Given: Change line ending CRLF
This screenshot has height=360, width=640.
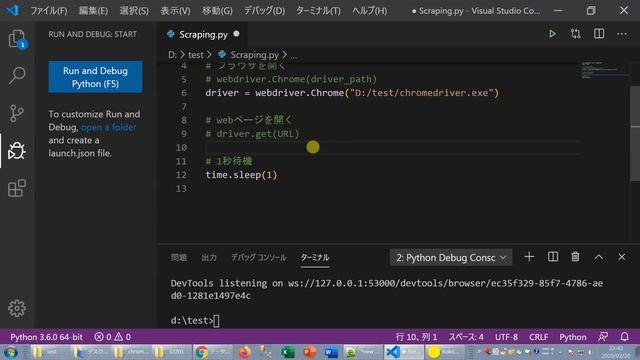Looking at the screenshot, I should (x=538, y=337).
